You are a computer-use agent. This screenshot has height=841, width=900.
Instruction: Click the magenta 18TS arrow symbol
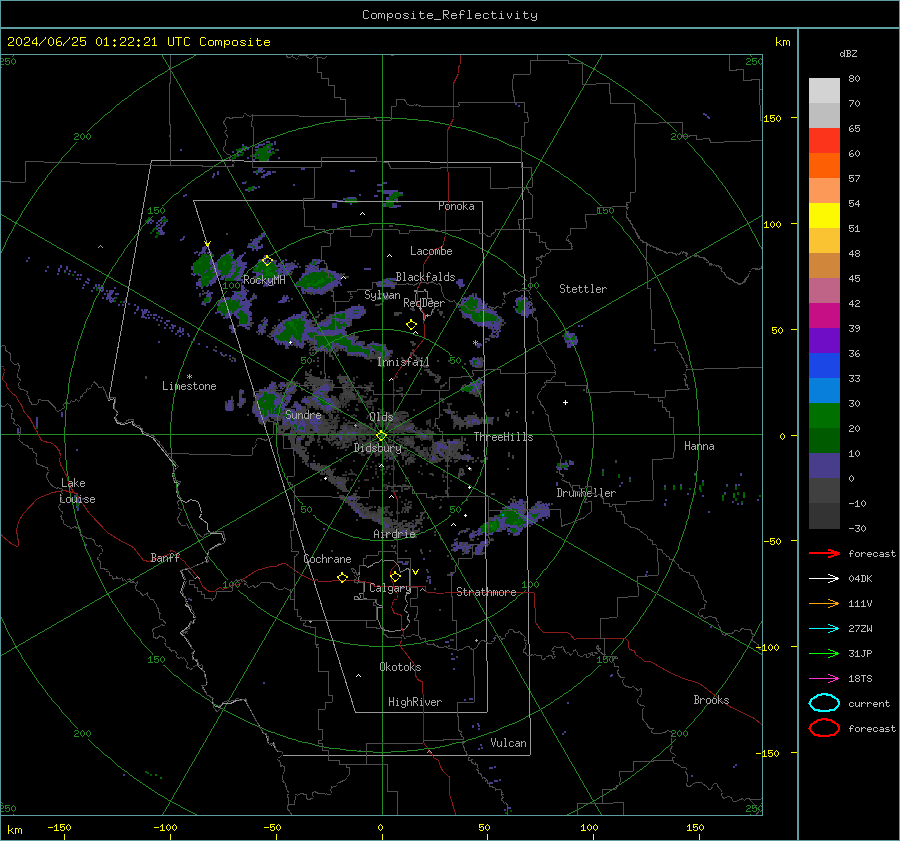pos(824,679)
